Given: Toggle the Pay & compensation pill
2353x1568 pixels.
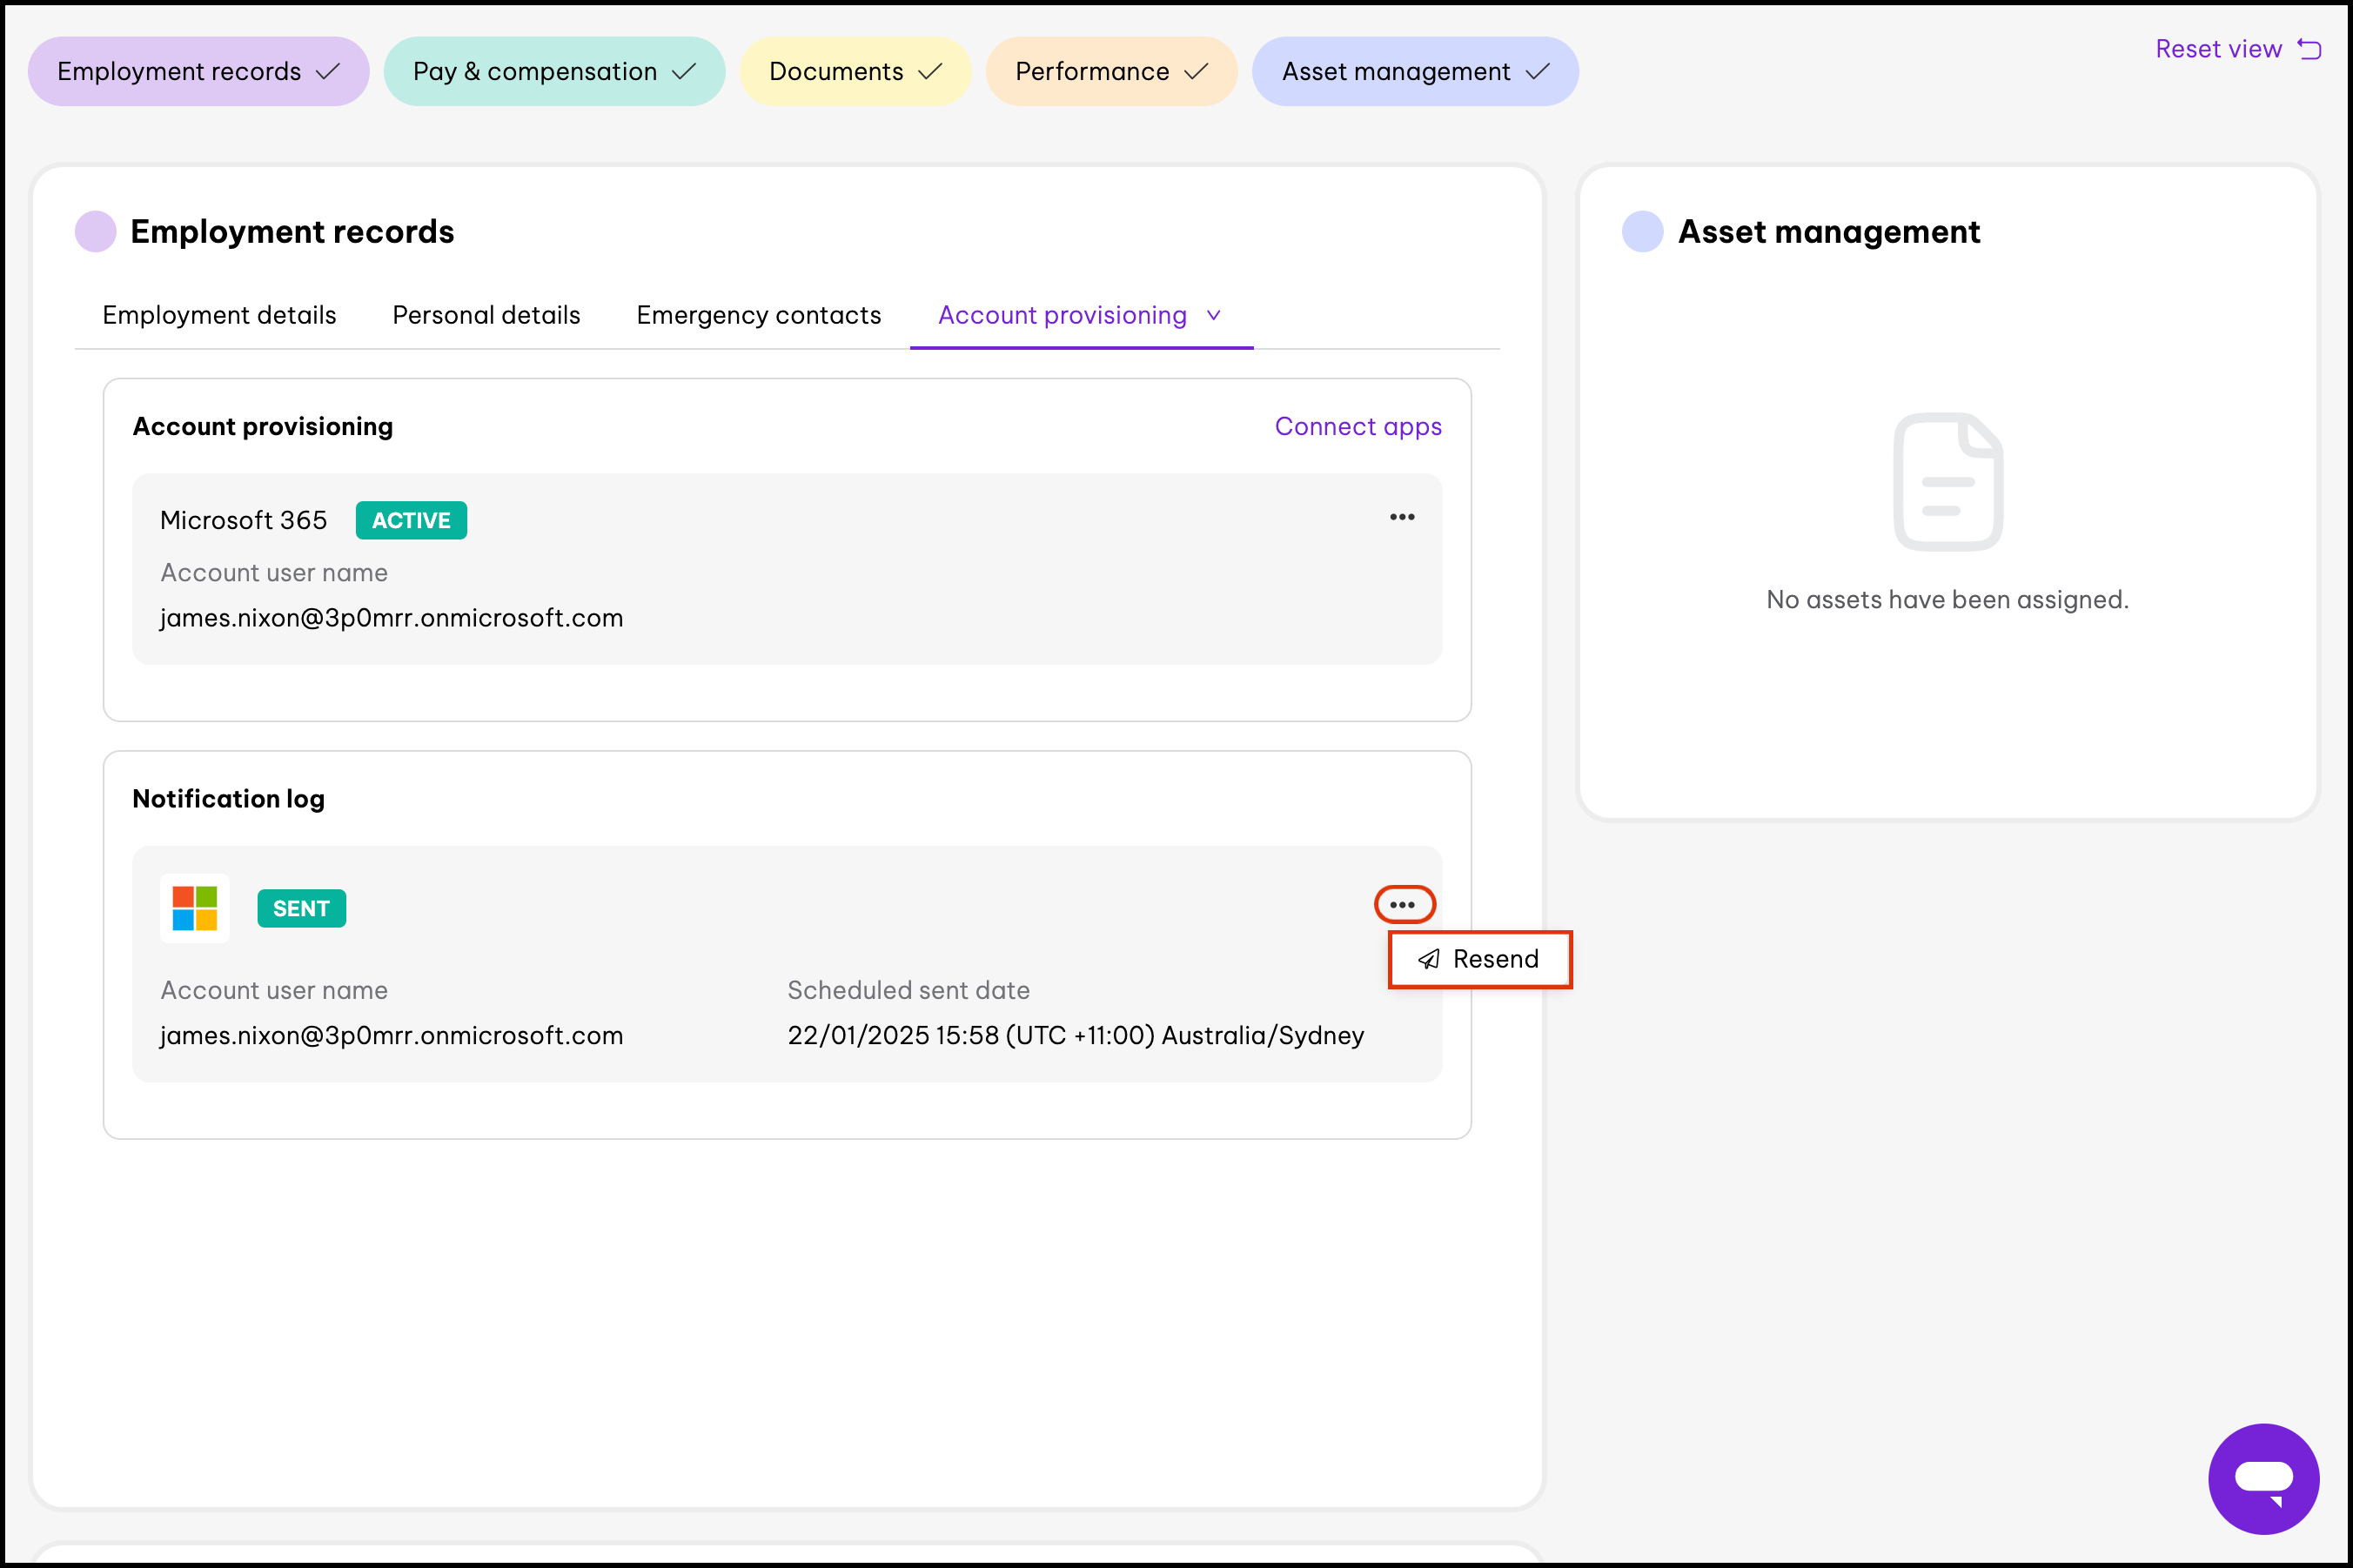Looking at the screenshot, I should [554, 72].
